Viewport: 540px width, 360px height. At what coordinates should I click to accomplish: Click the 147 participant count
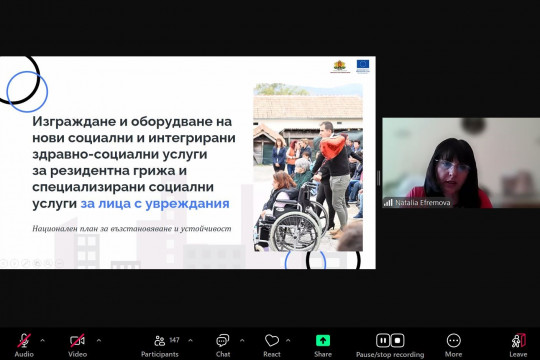[174, 340]
